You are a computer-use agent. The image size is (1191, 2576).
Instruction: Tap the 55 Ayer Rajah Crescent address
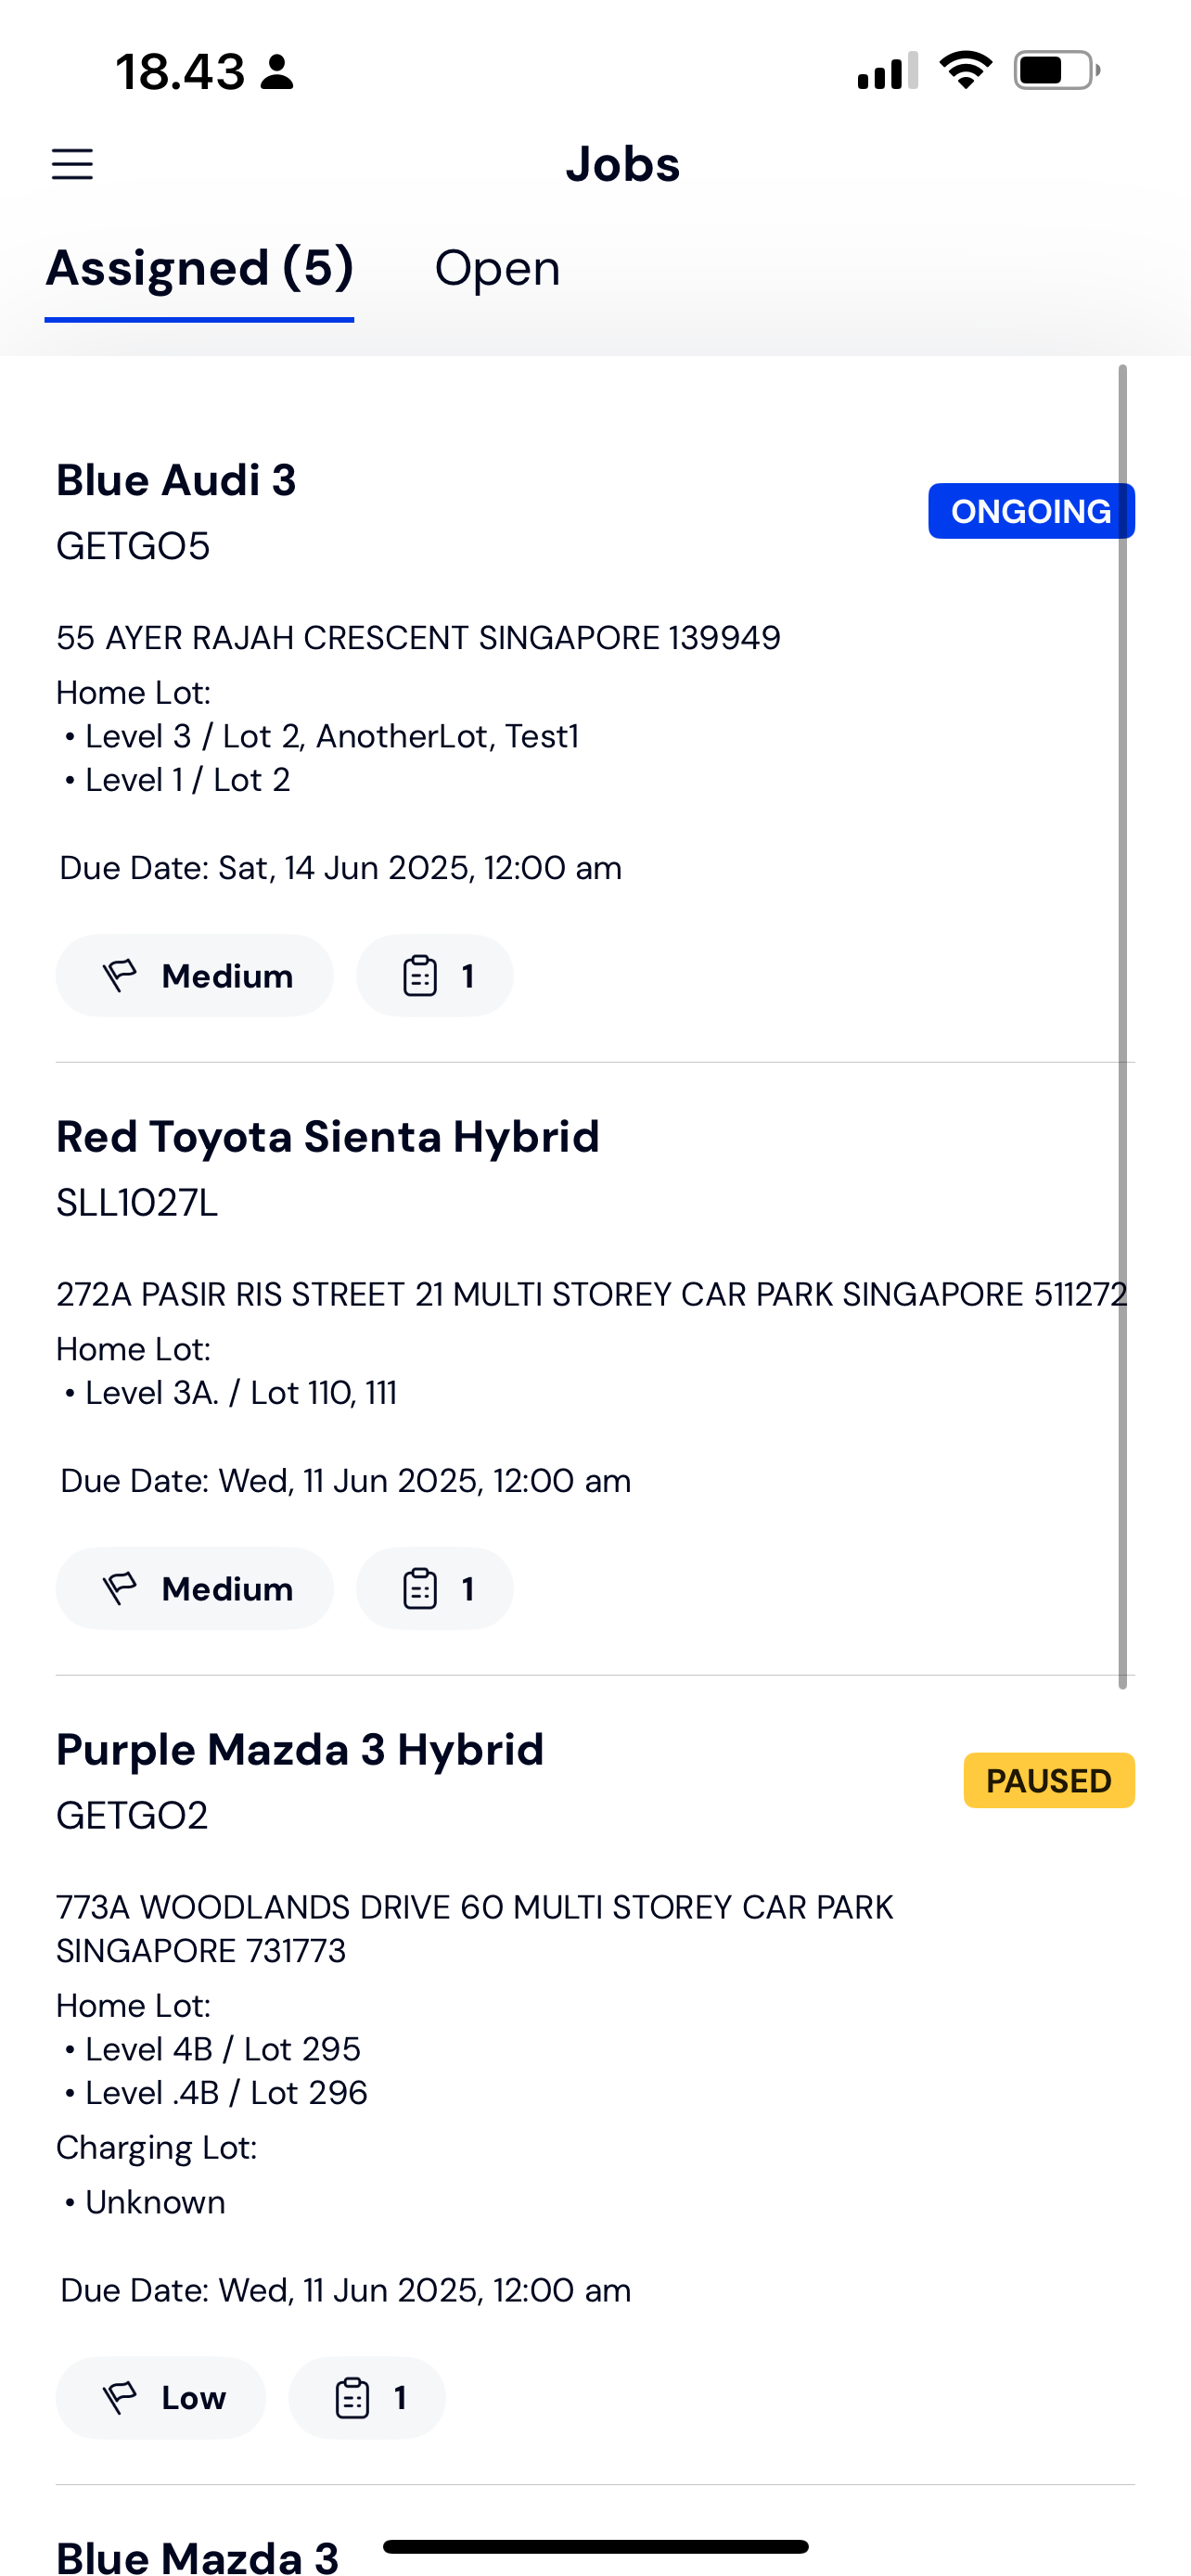[x=418, y=638]
